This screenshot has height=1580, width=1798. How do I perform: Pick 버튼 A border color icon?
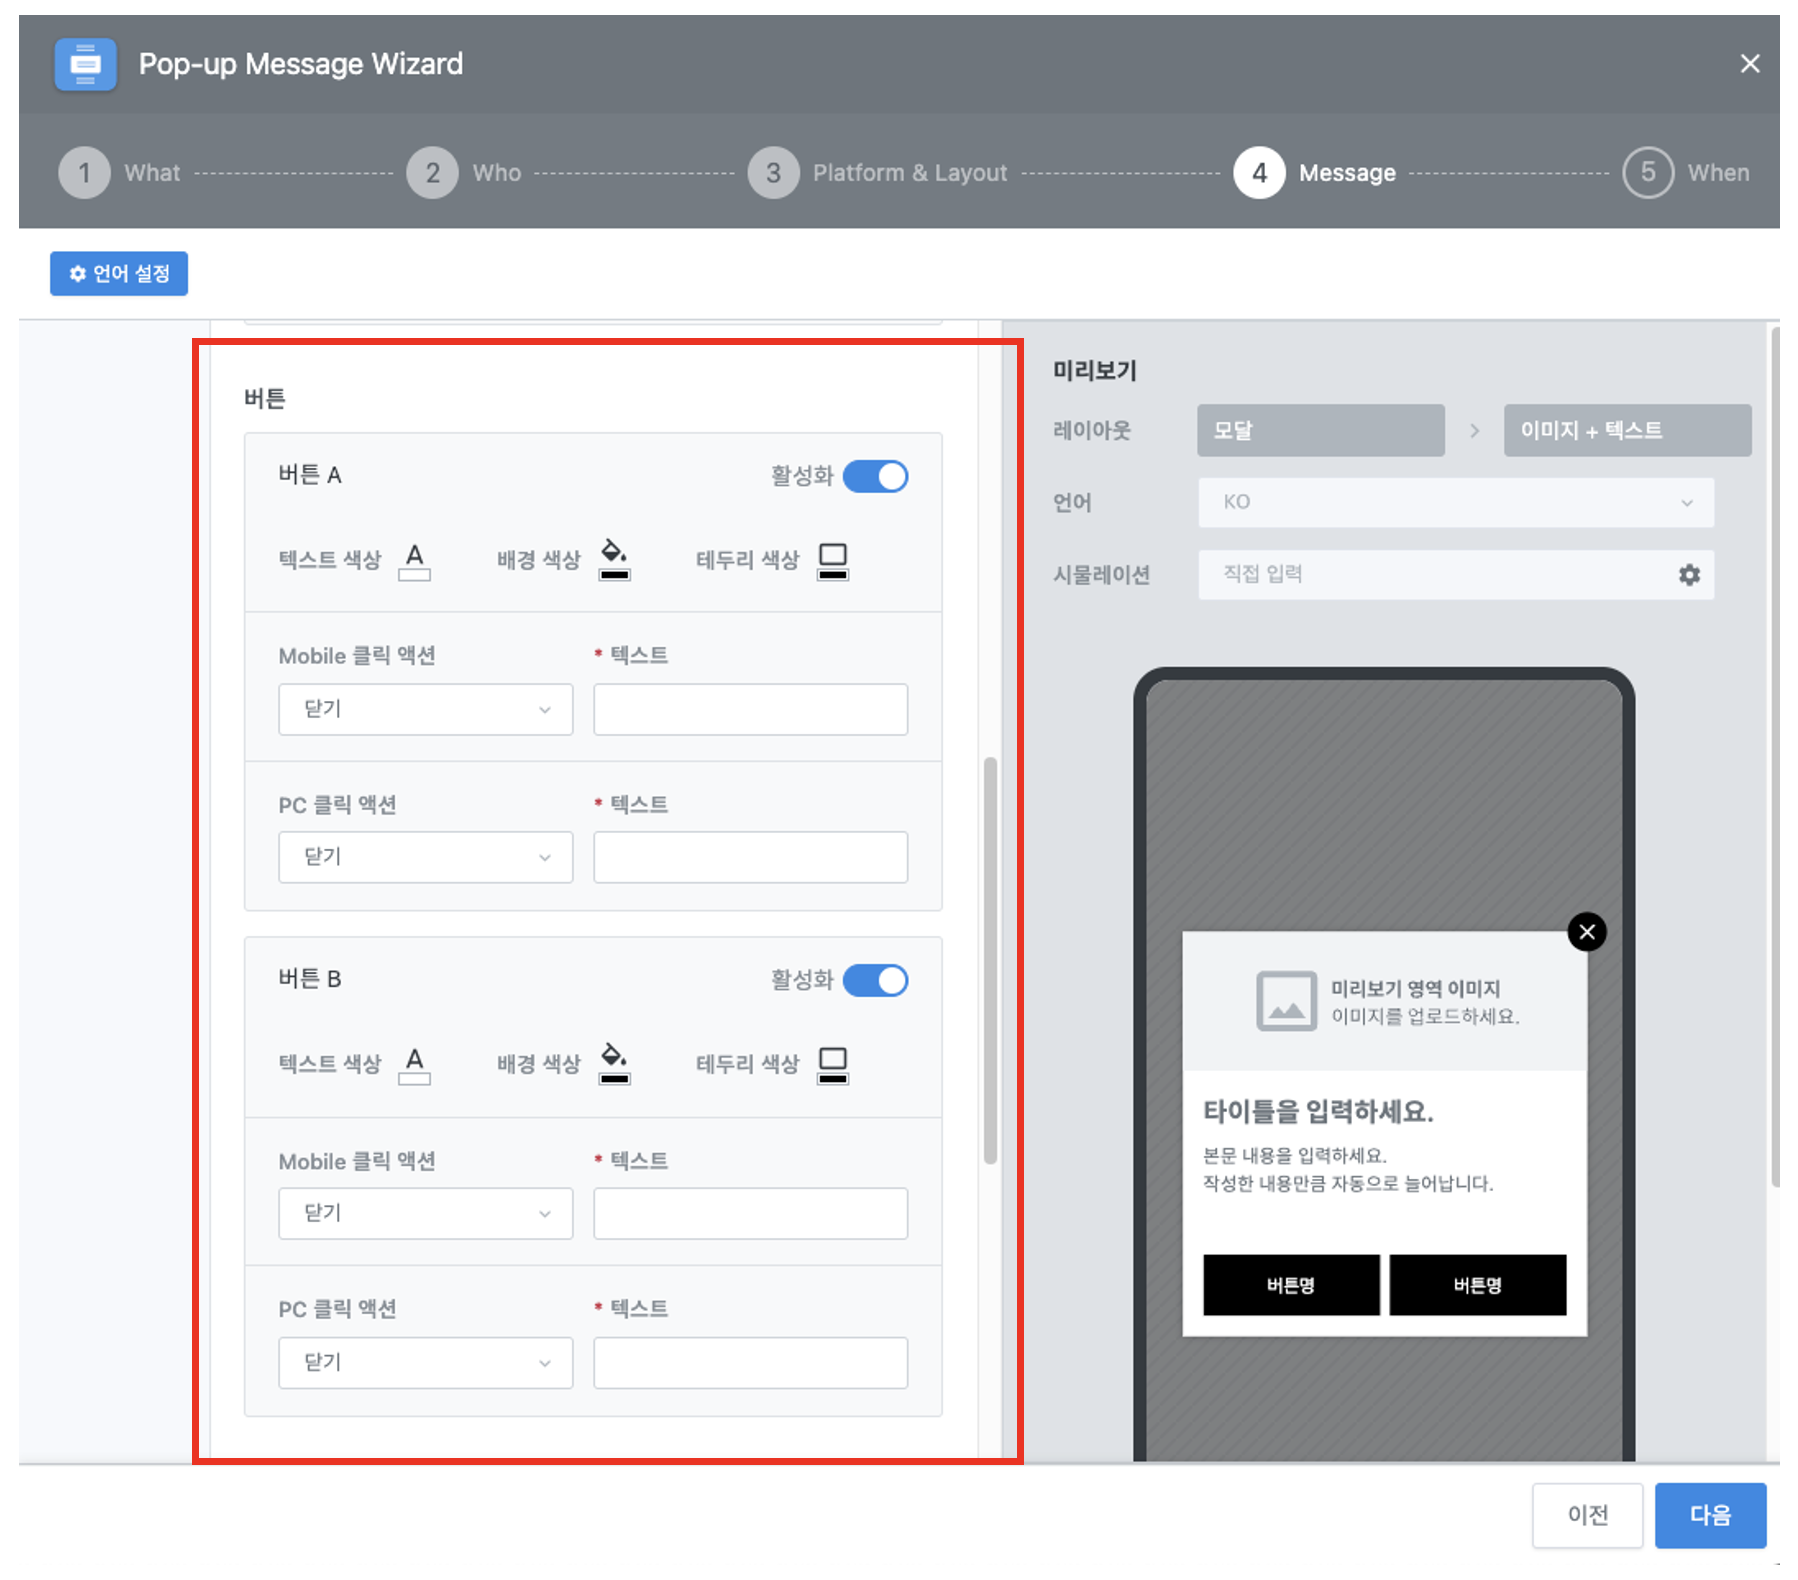(832, 560)
